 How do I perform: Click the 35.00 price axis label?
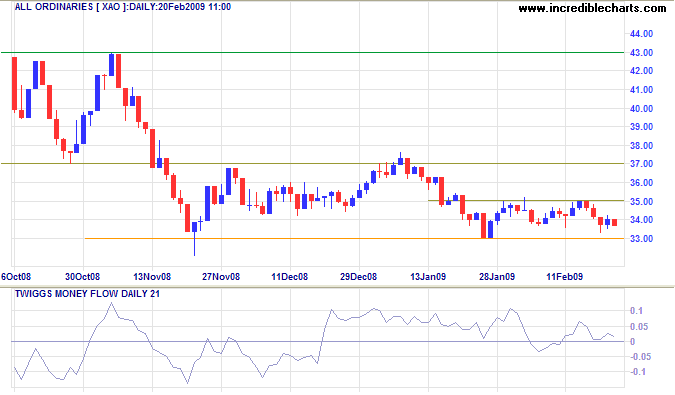click(x=641, y=201)
